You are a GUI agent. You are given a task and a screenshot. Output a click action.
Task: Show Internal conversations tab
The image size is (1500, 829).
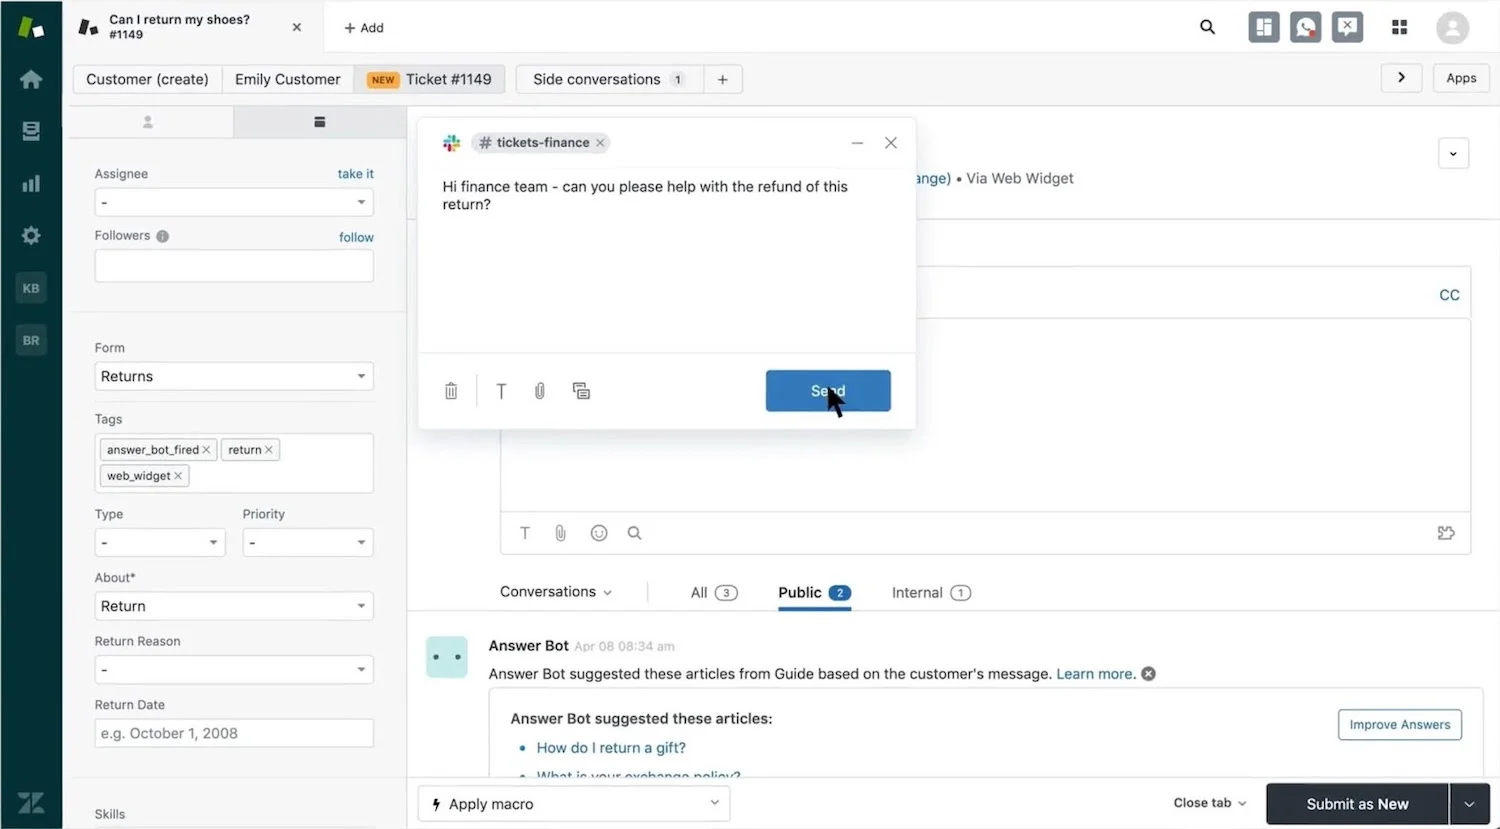[x=931, y=593]
